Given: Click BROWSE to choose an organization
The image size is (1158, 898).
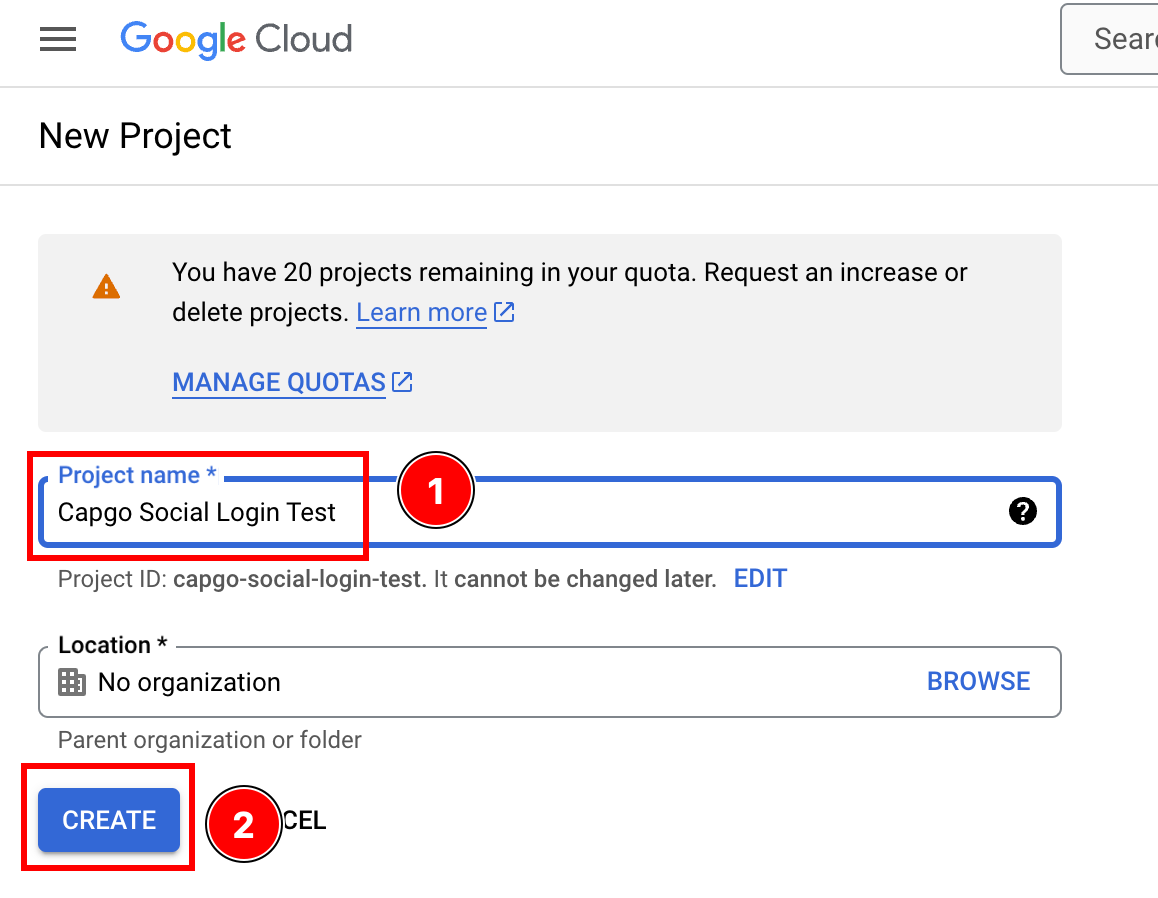Looking at the screenshot, I should pos(978,681).
